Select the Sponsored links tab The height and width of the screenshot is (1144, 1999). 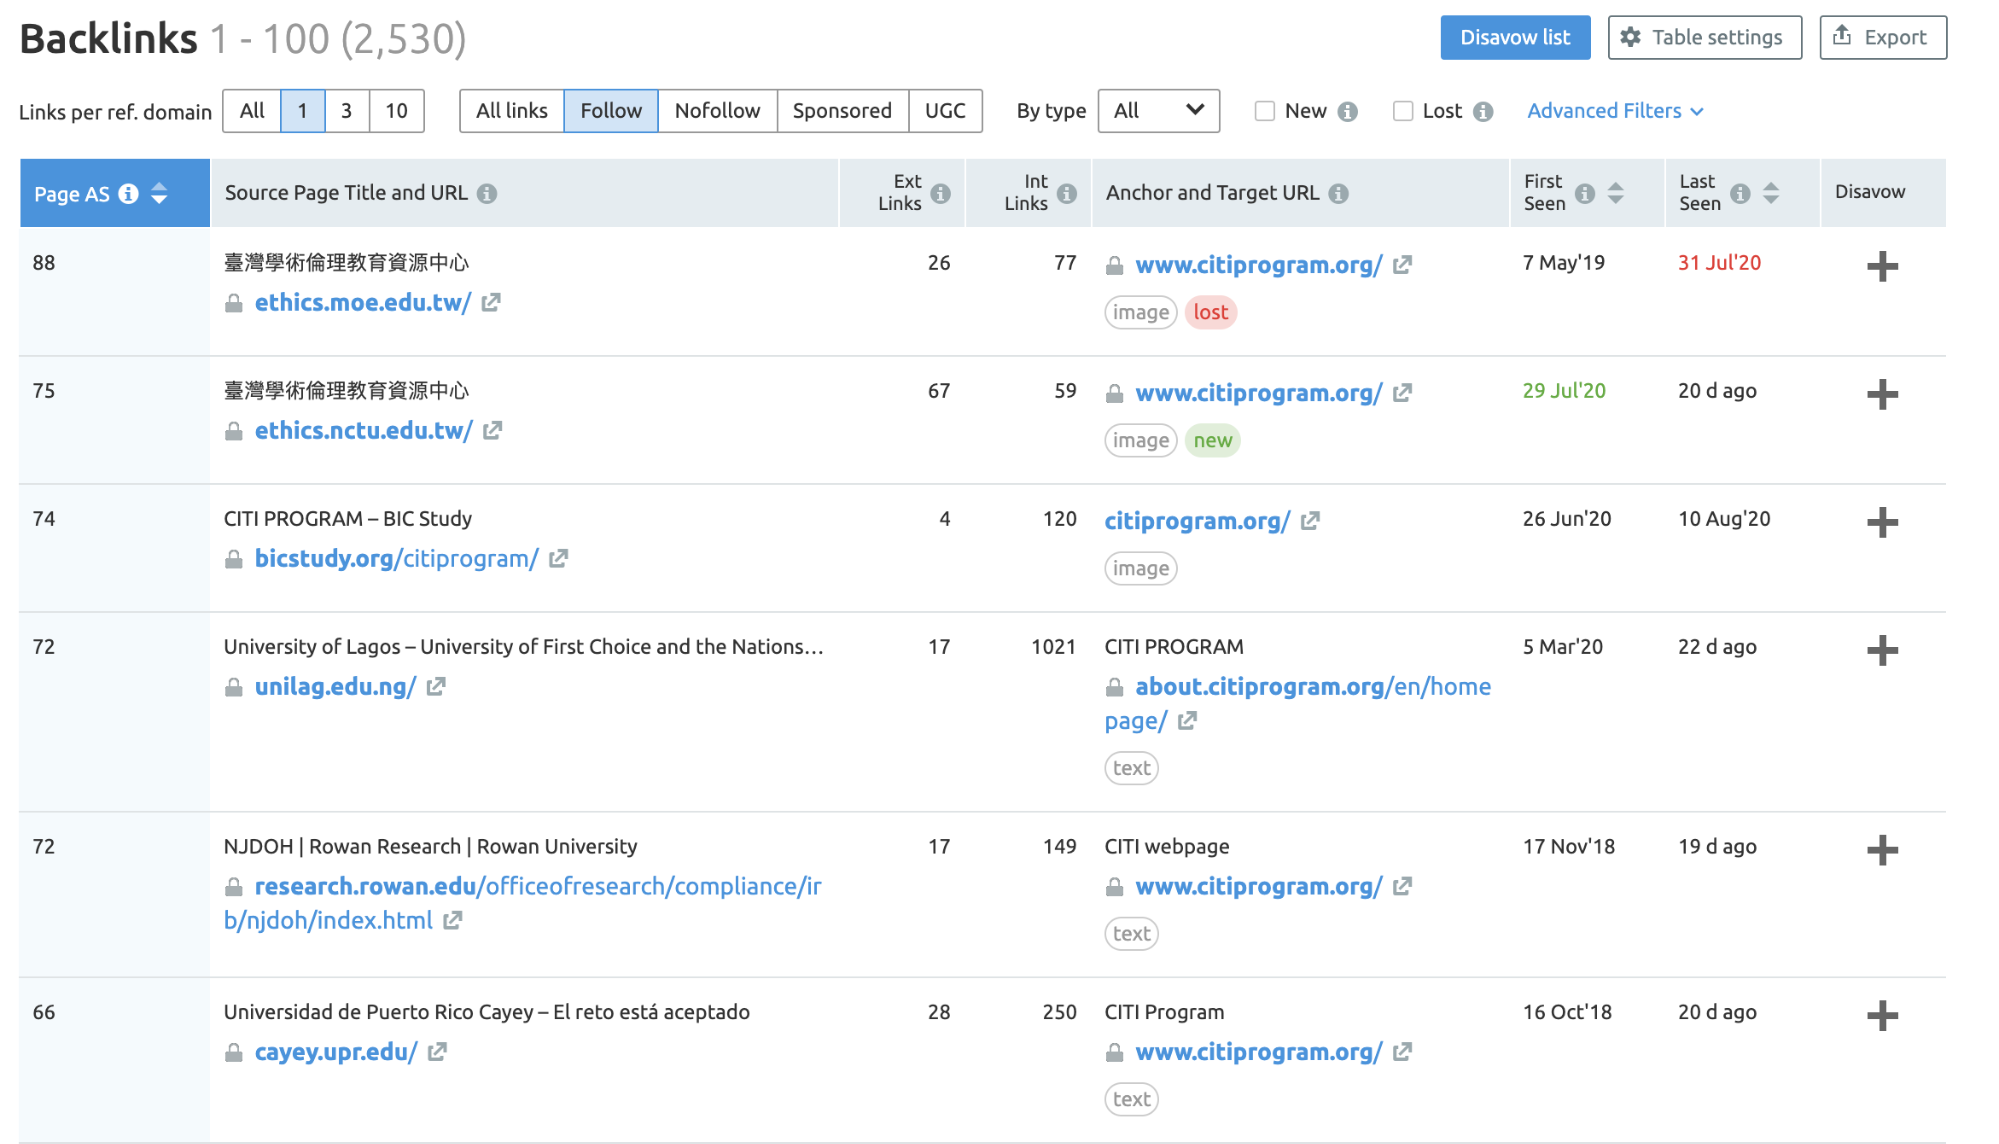(x=842, y=111)
